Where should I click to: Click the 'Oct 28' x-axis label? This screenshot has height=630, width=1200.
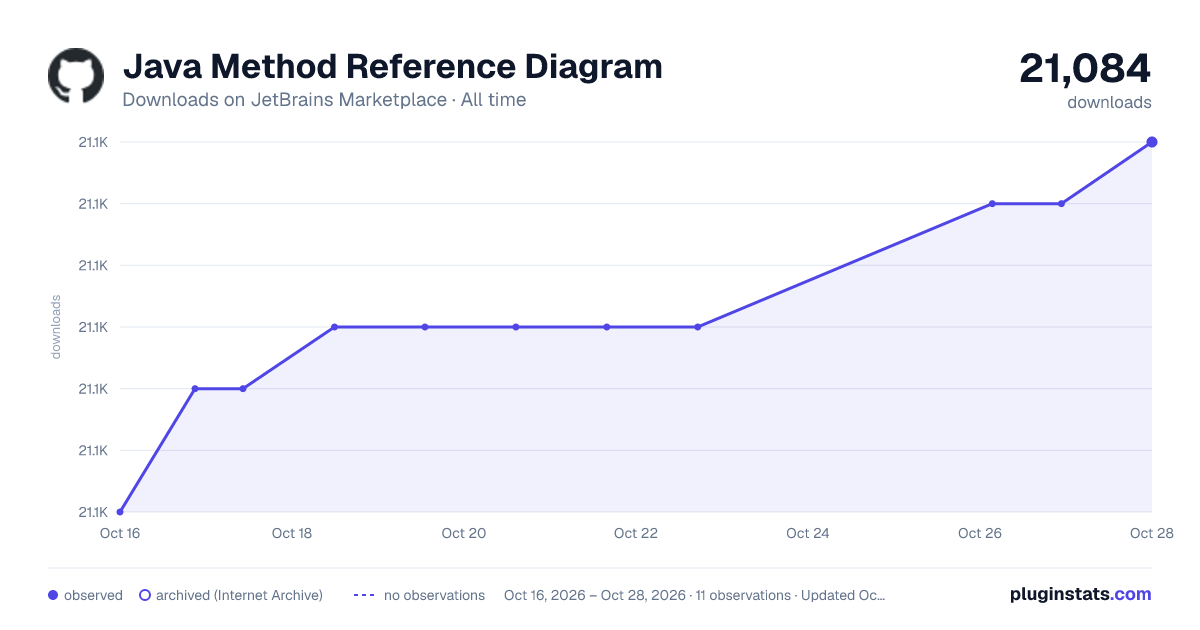pyautogui.click(x=1150, y=533)
